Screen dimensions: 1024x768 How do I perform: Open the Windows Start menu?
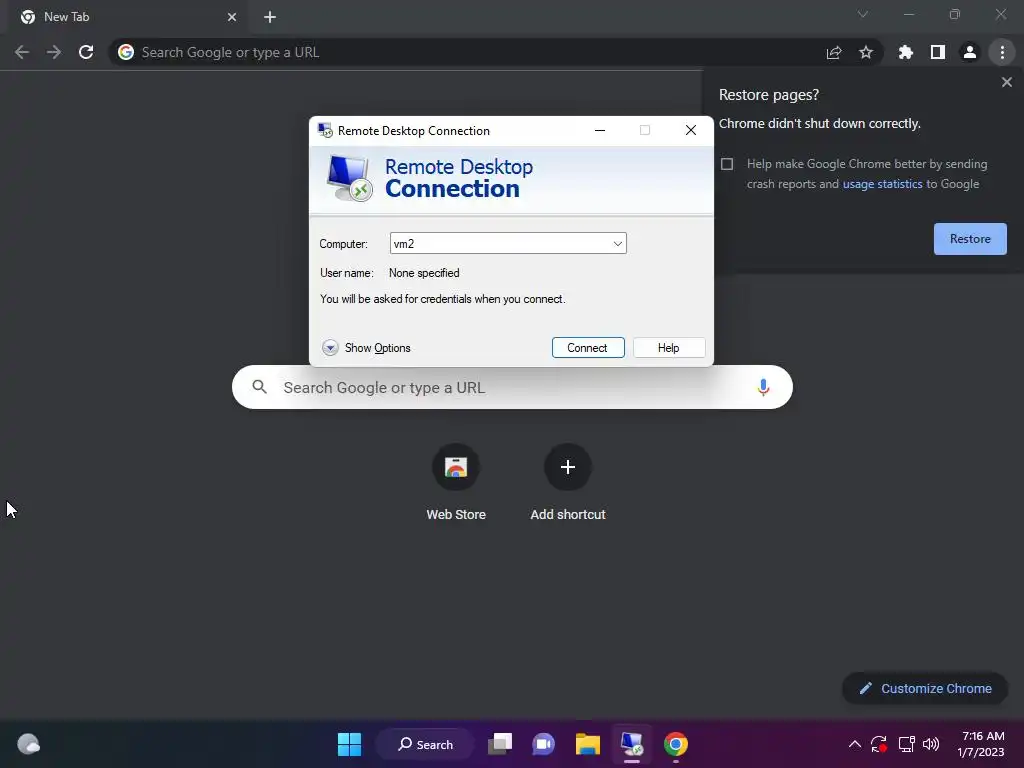[x=349, y=744]
